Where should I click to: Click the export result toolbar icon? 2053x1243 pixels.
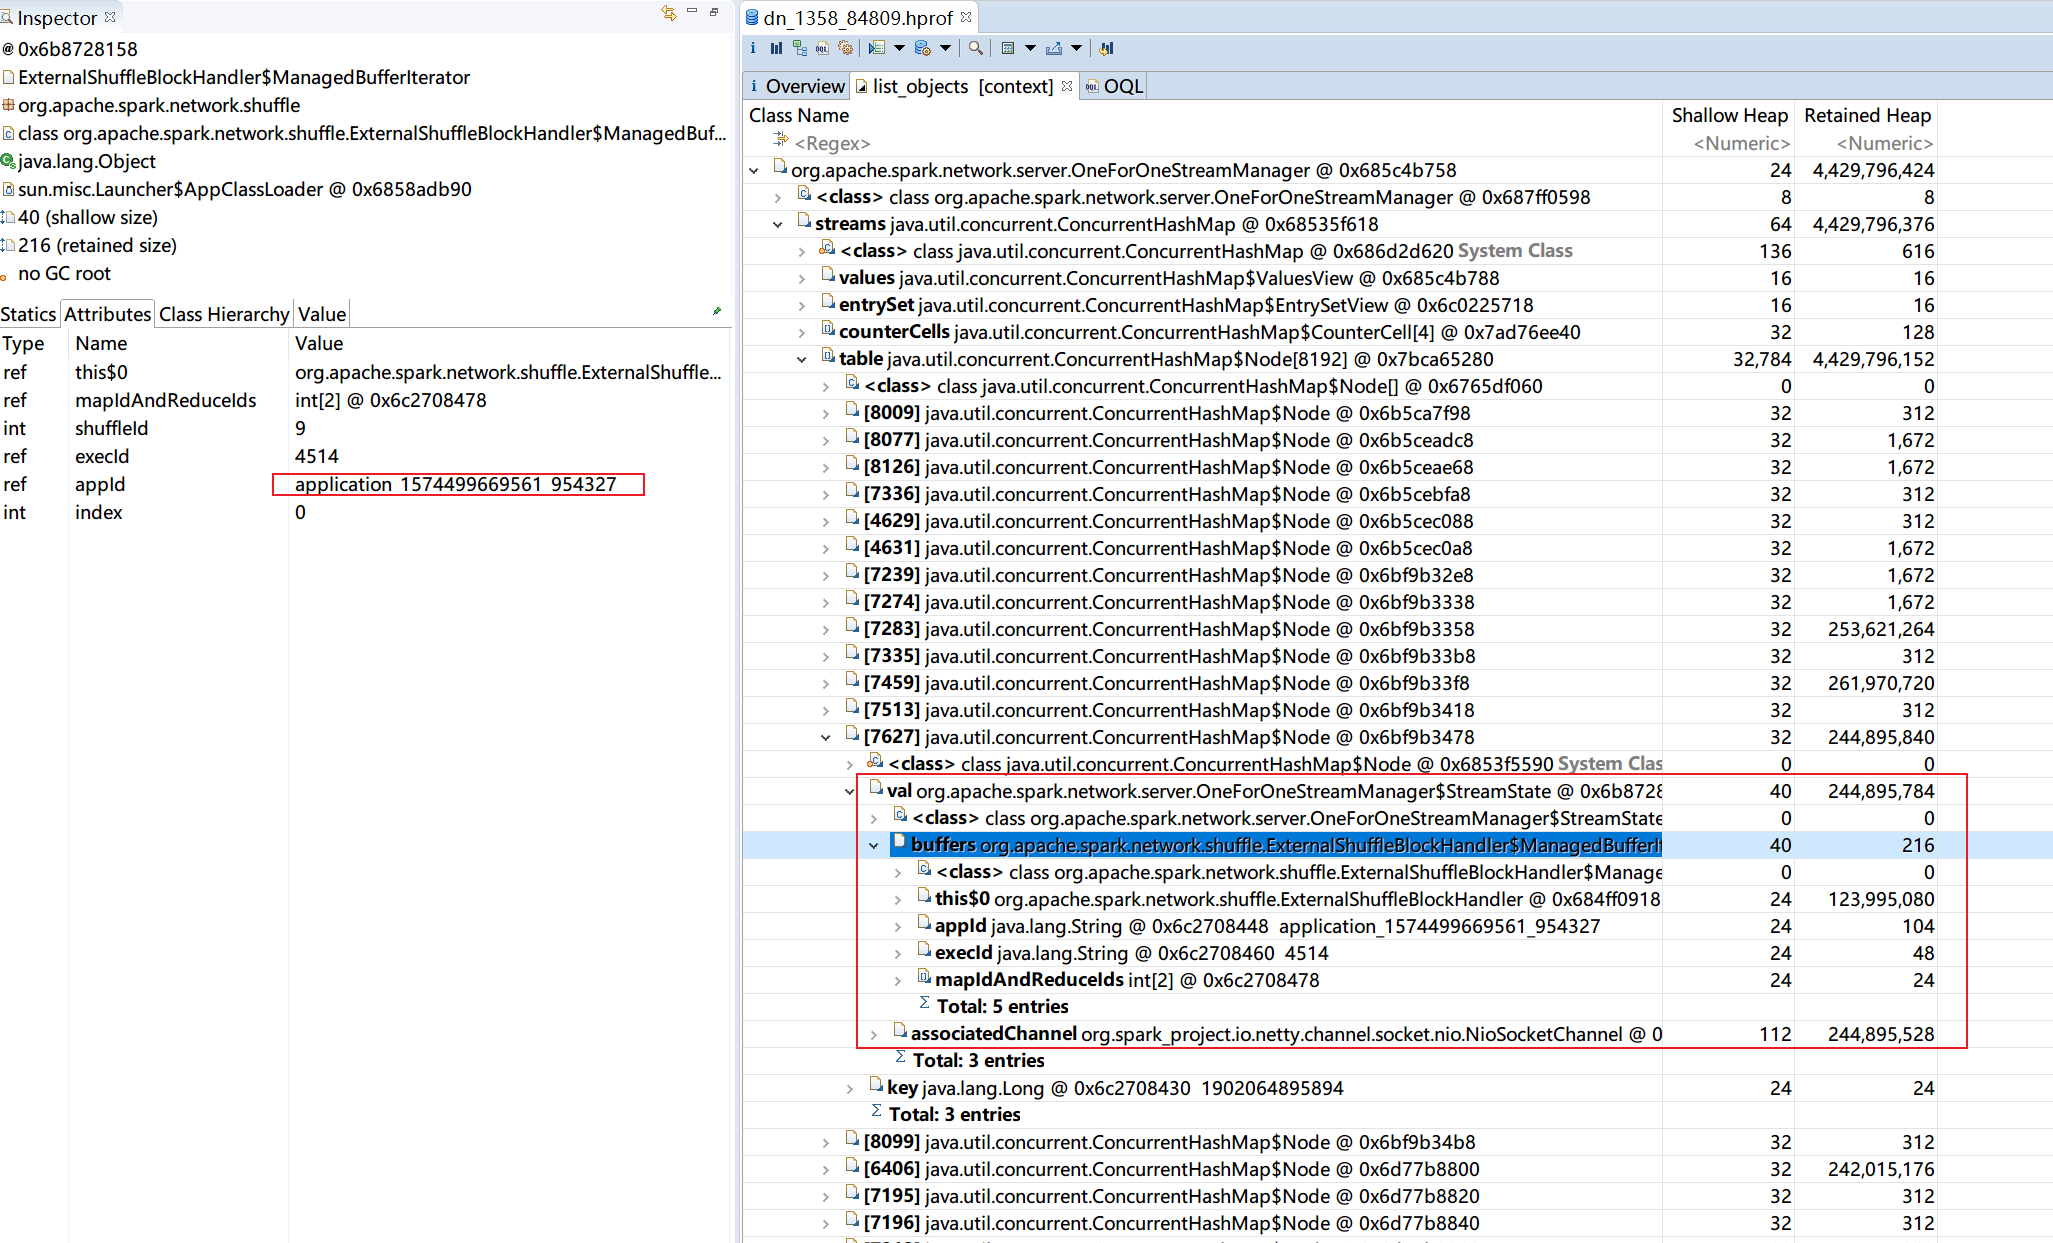pos(1054,48)
